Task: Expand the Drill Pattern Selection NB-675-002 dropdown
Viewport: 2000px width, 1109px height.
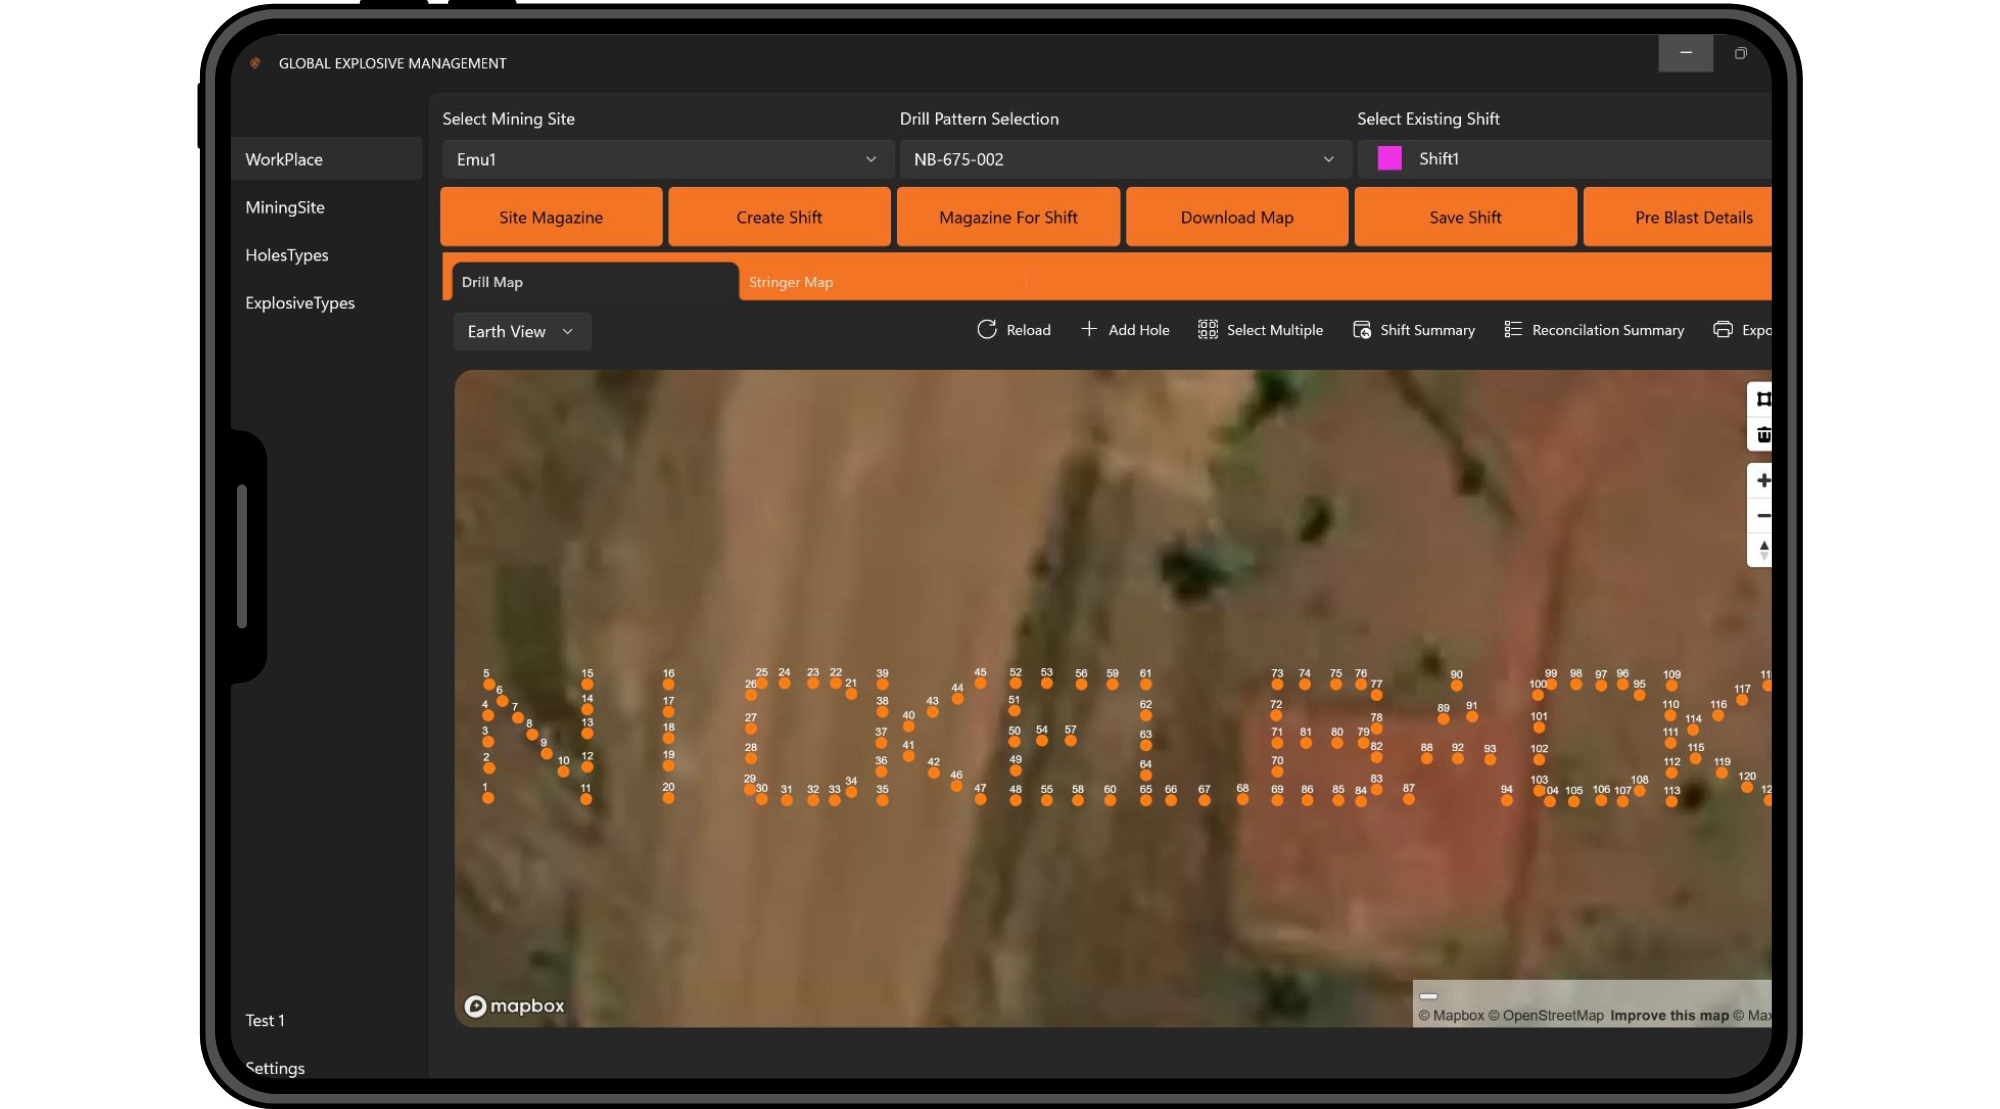Action: pos(1124,159)
